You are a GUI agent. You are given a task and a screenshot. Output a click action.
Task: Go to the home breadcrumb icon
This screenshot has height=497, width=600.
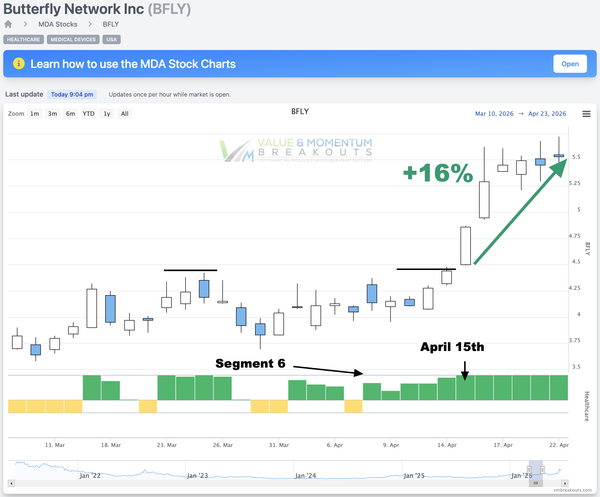[8, 24]
